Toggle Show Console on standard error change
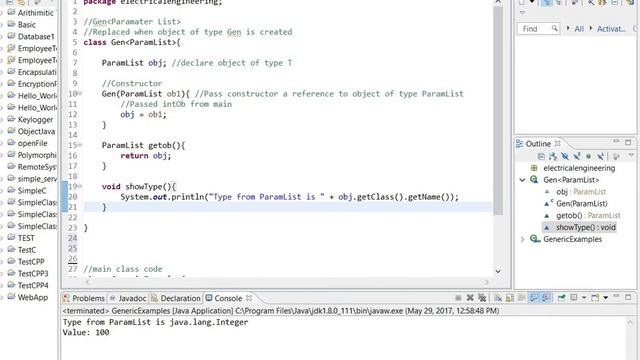This screenshot has height=360, width=640. point(546,298)
